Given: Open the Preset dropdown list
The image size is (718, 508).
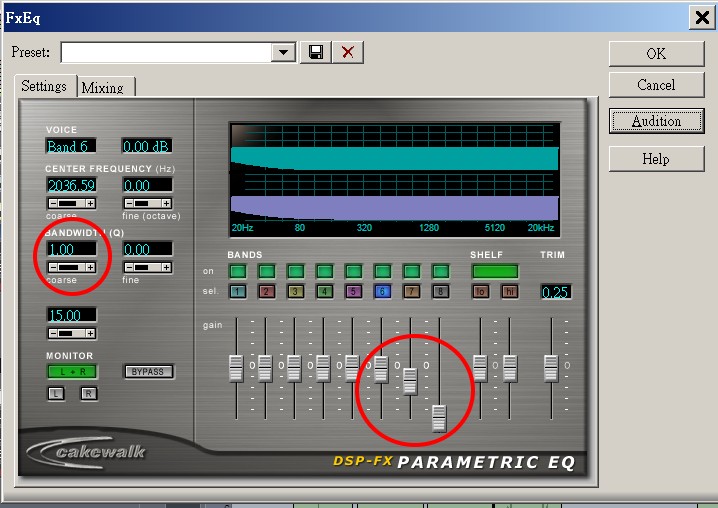Looking at the screenshot, I should (x=283, y=52).
